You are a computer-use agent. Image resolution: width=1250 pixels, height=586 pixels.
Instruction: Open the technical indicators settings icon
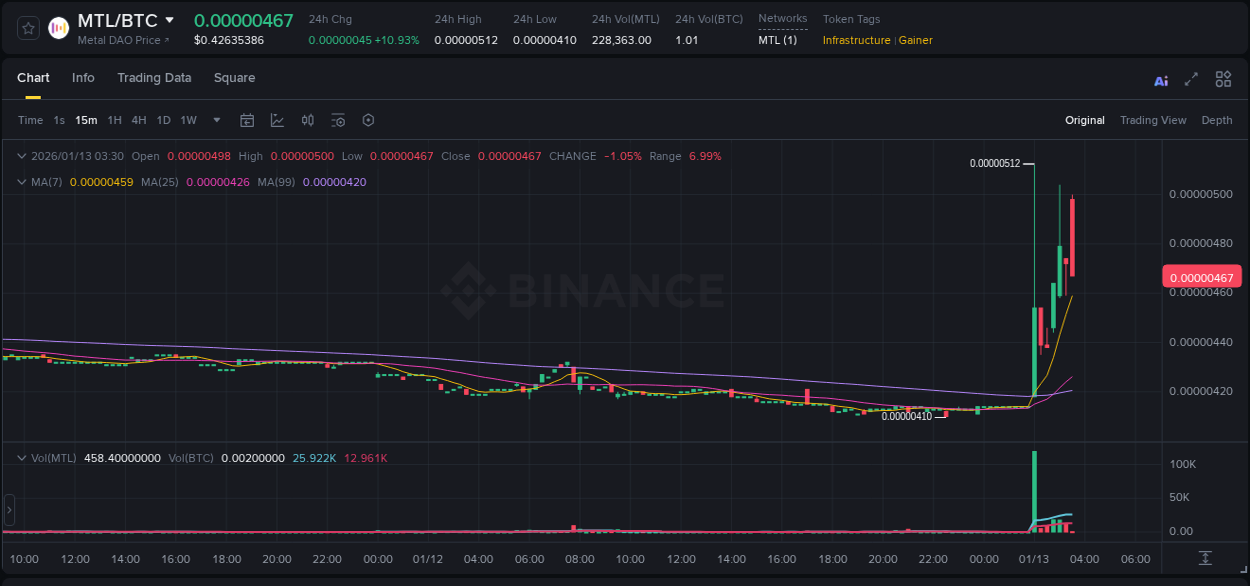(338, 120)
